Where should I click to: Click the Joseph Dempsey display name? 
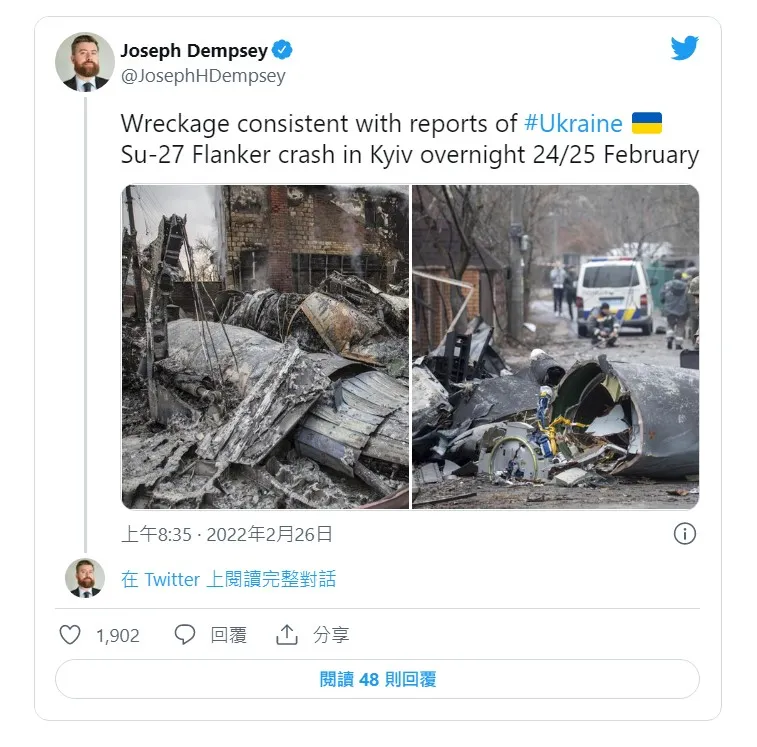click(x=194, y=50)
